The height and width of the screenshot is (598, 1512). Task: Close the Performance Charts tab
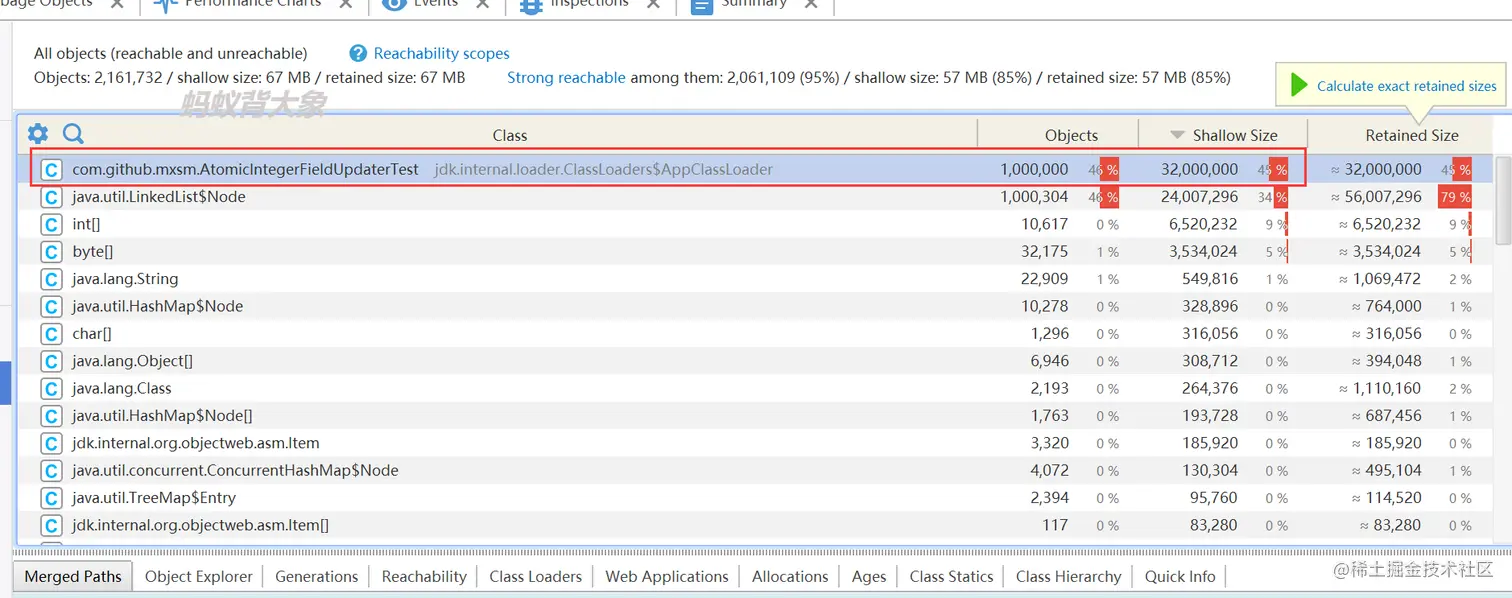pos(347,4)
